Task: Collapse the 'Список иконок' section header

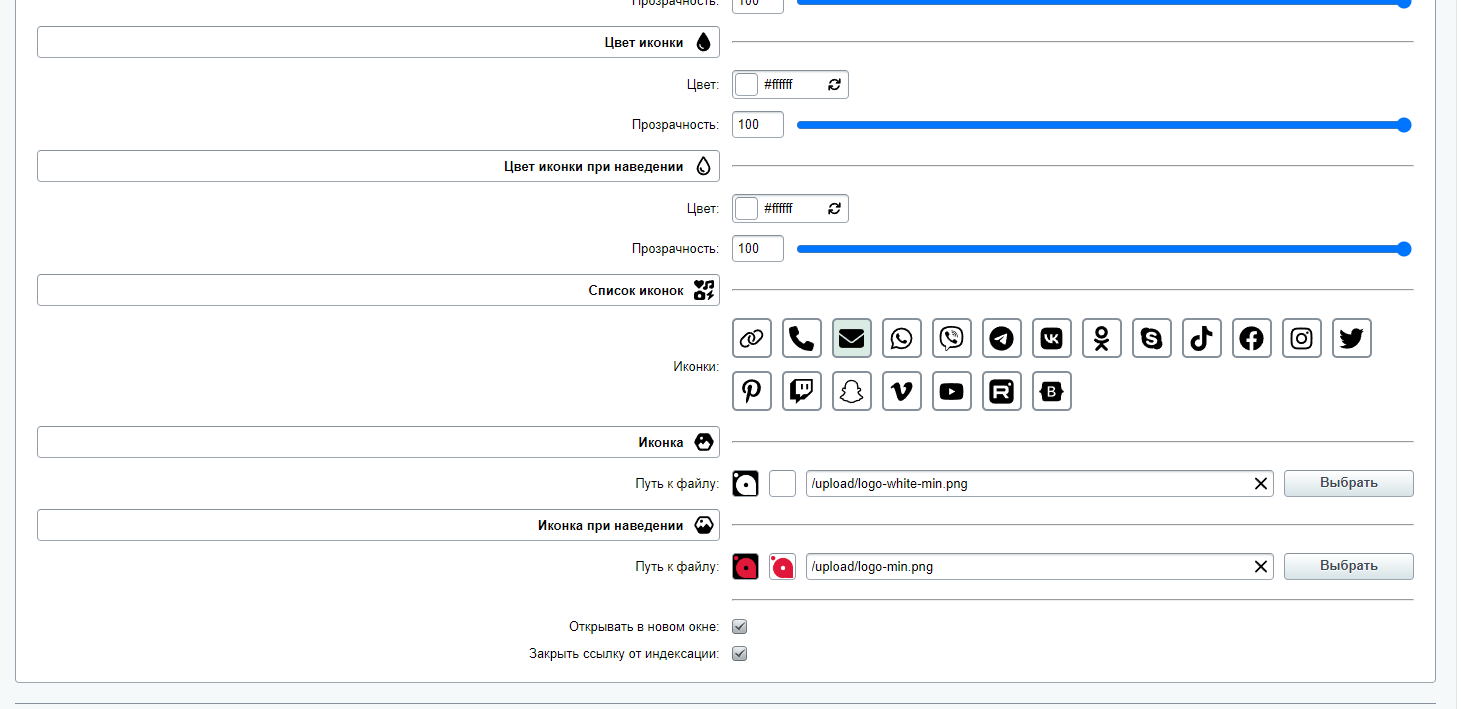Action: [x=378, y=290]
